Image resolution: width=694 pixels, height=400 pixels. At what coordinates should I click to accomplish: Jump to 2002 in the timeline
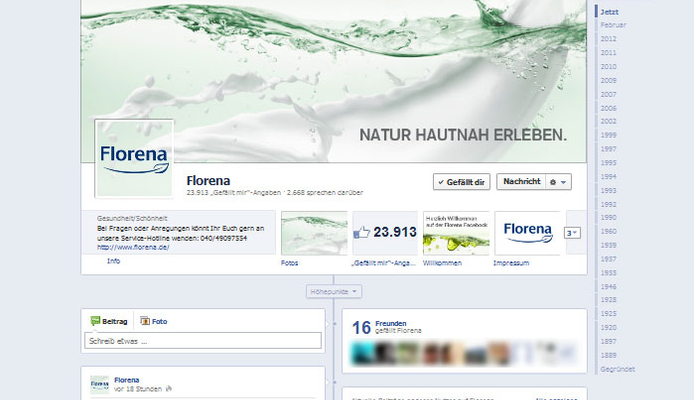pyautogui.click(x=608, y=121)
